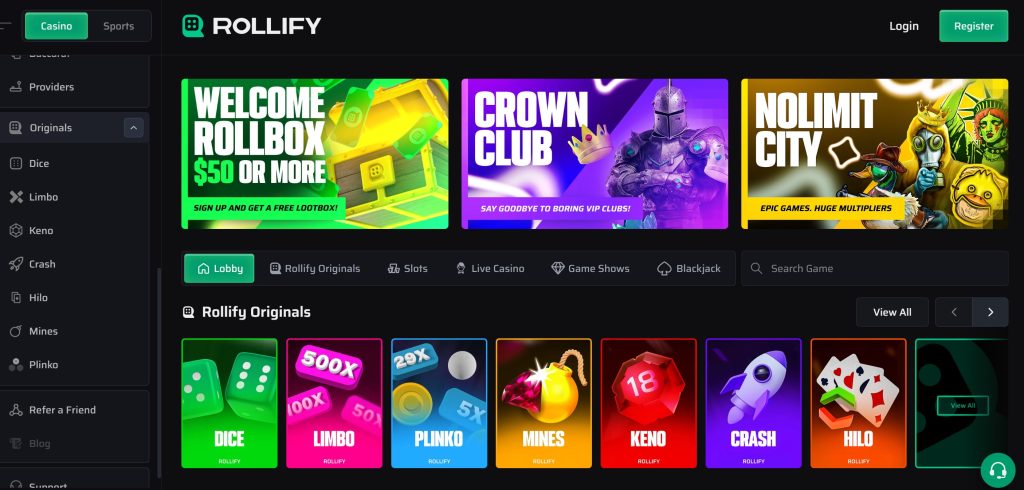
Task: Open the Live Casino tab
Action: [x=490, y=269]
